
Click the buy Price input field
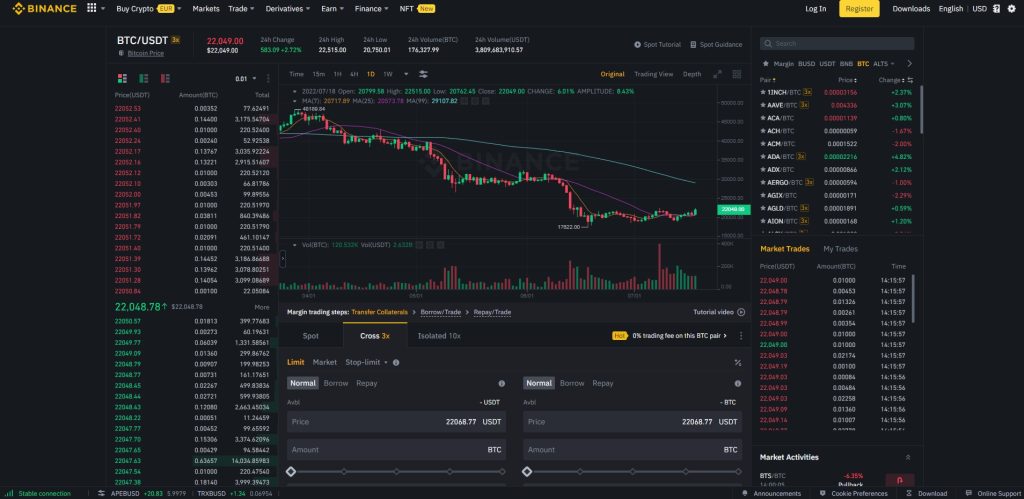pyautogui.click(x=396, y=422)
